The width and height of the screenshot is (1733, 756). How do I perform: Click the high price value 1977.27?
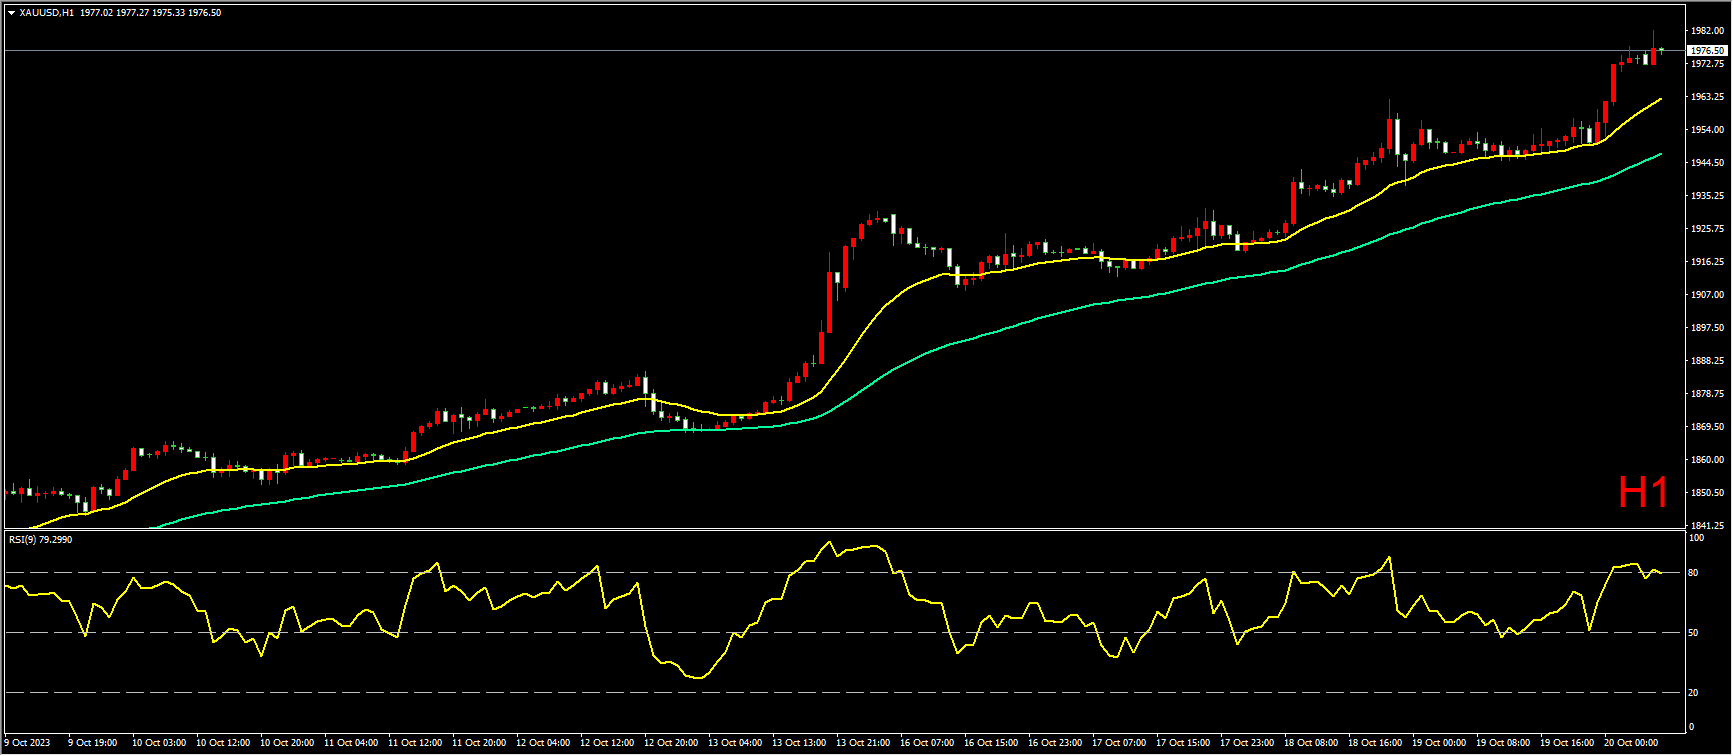(133, 13)
